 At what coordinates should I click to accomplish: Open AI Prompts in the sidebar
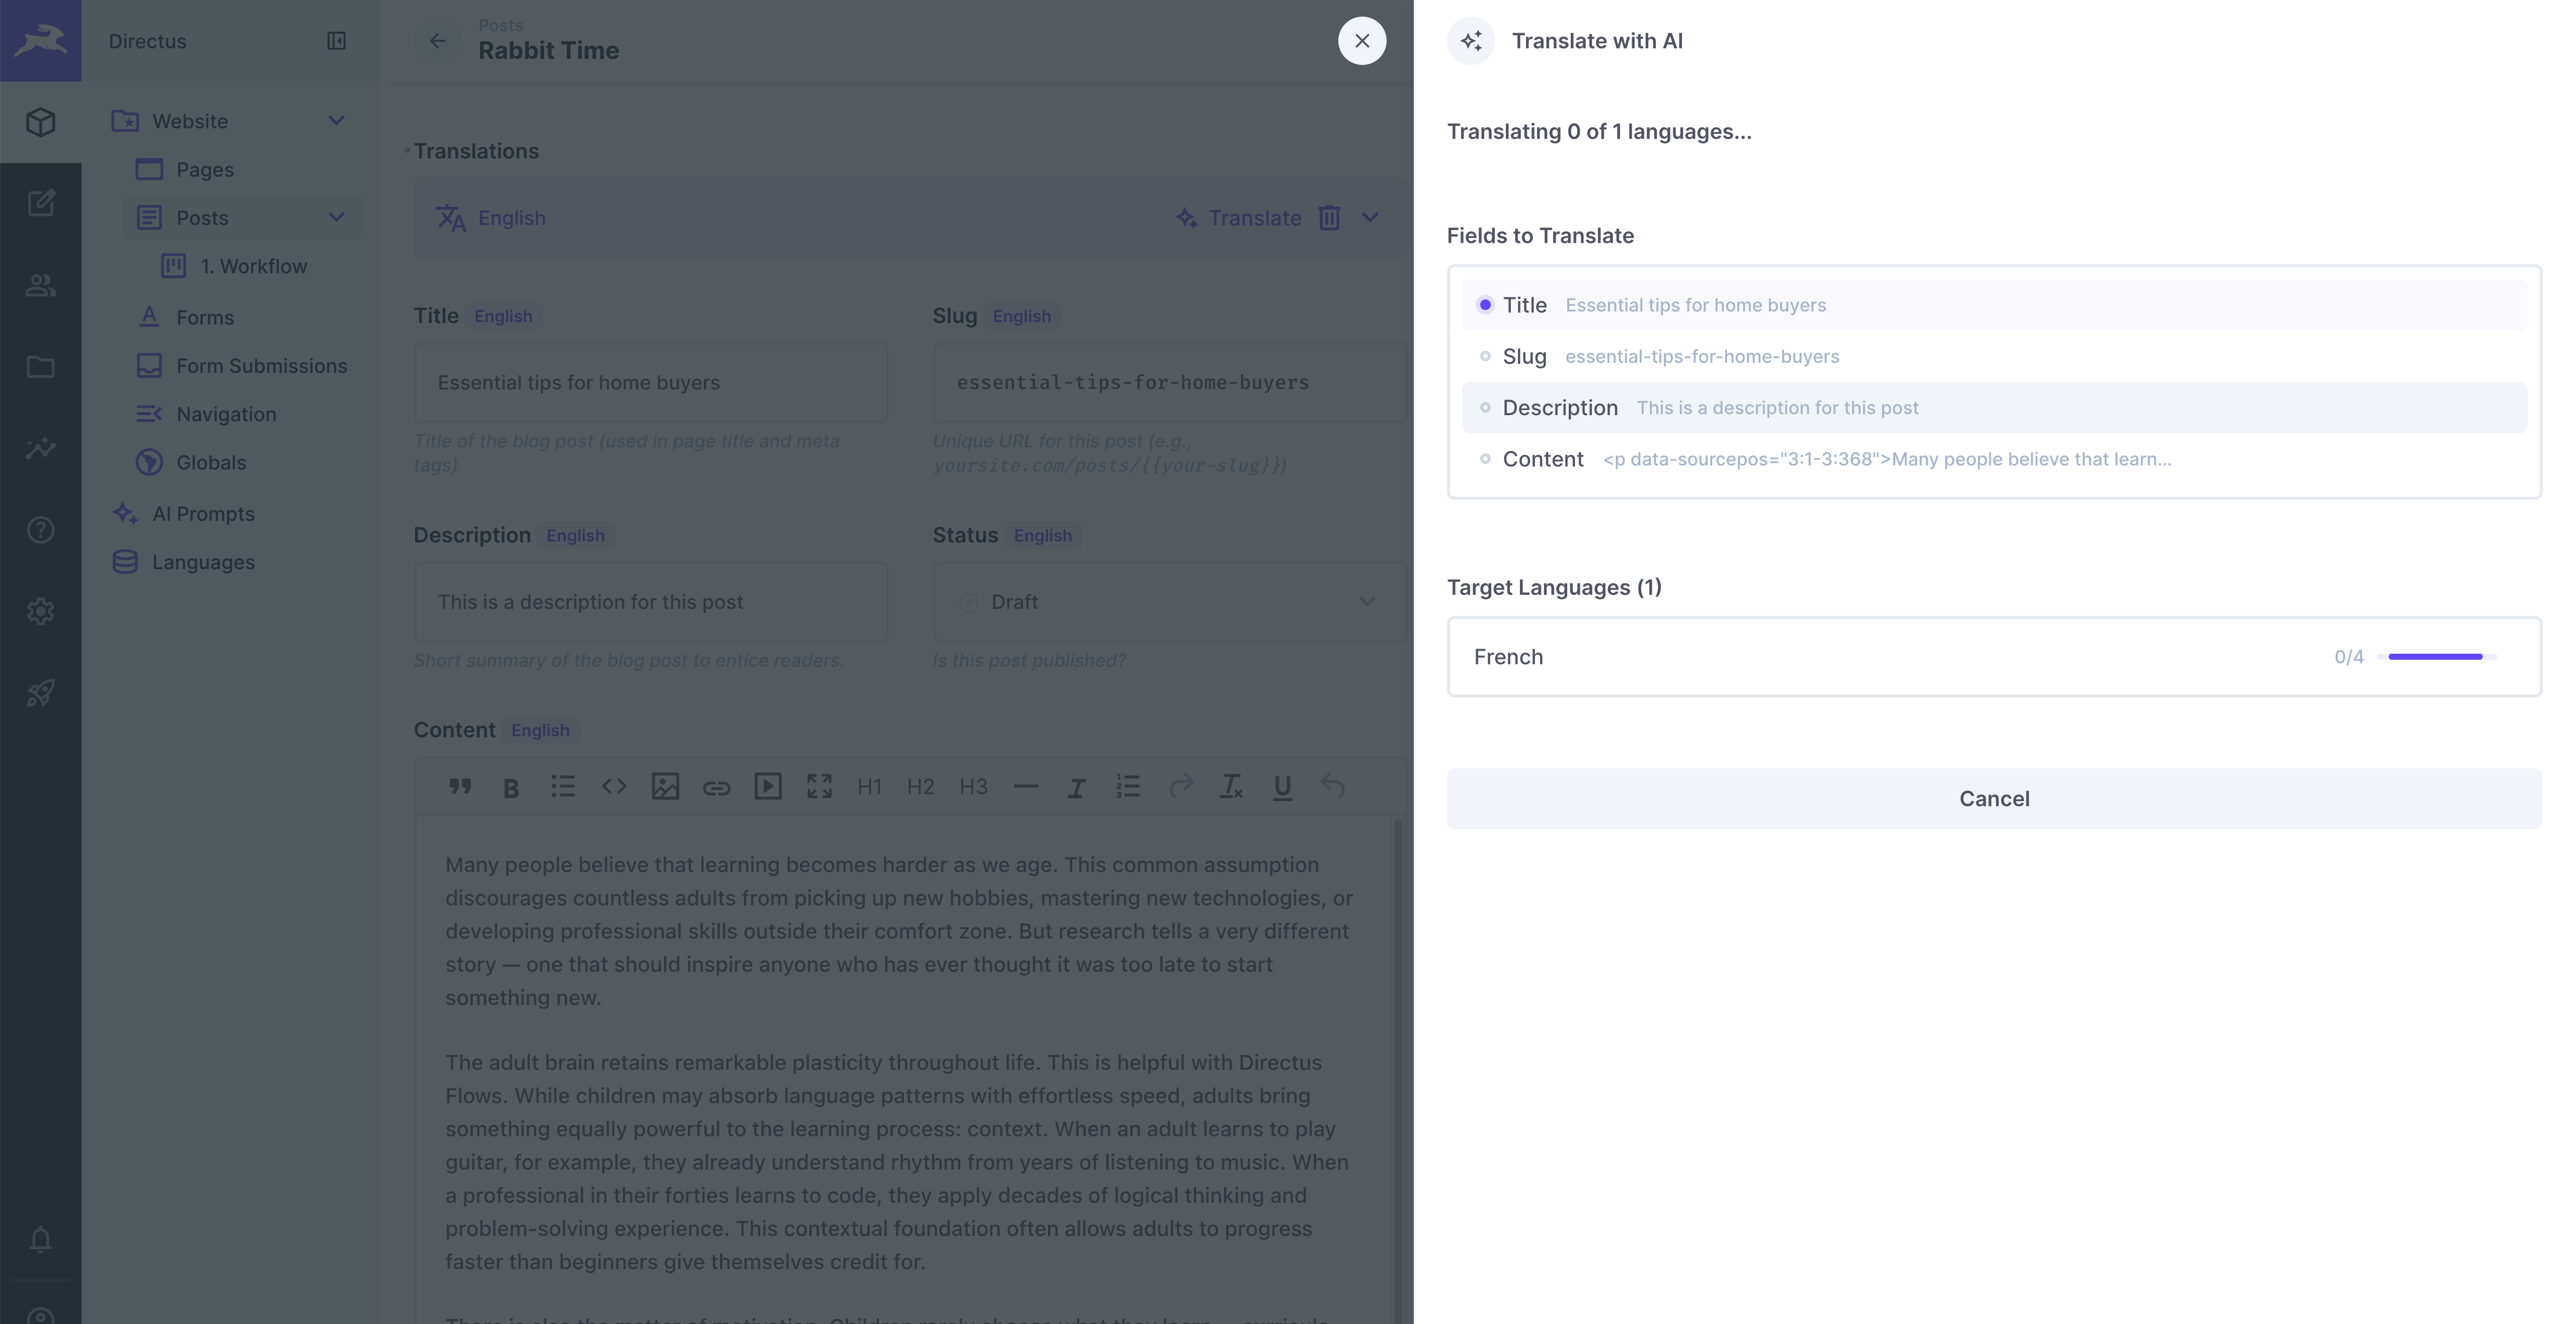pyautogui.click(x=204, y=513)
